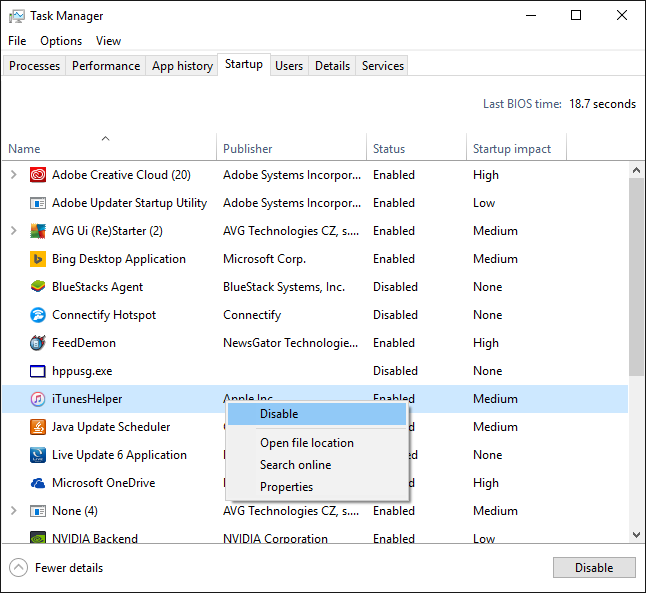
Task: Click the Task Manager title bar icon
Action: click(16, 16)
